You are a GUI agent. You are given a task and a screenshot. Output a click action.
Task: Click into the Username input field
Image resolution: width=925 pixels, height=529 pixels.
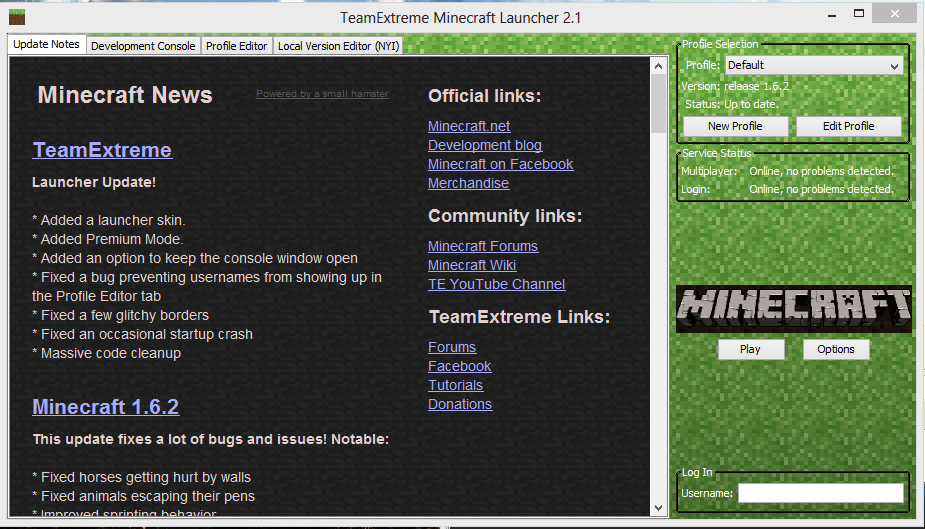pyautogui.click(x=821, y=493)
